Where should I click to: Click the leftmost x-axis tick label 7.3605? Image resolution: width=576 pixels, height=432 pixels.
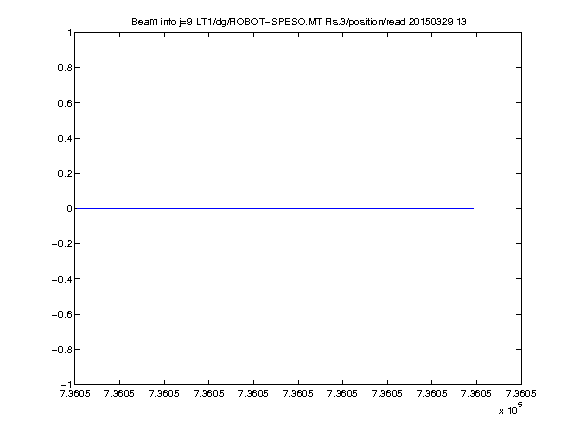point(75,393)
